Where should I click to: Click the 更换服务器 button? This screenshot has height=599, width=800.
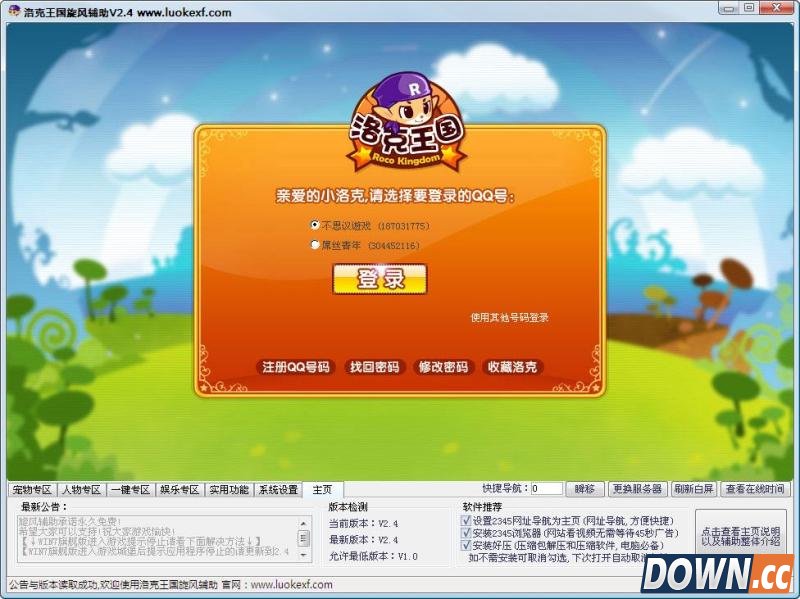637,489
